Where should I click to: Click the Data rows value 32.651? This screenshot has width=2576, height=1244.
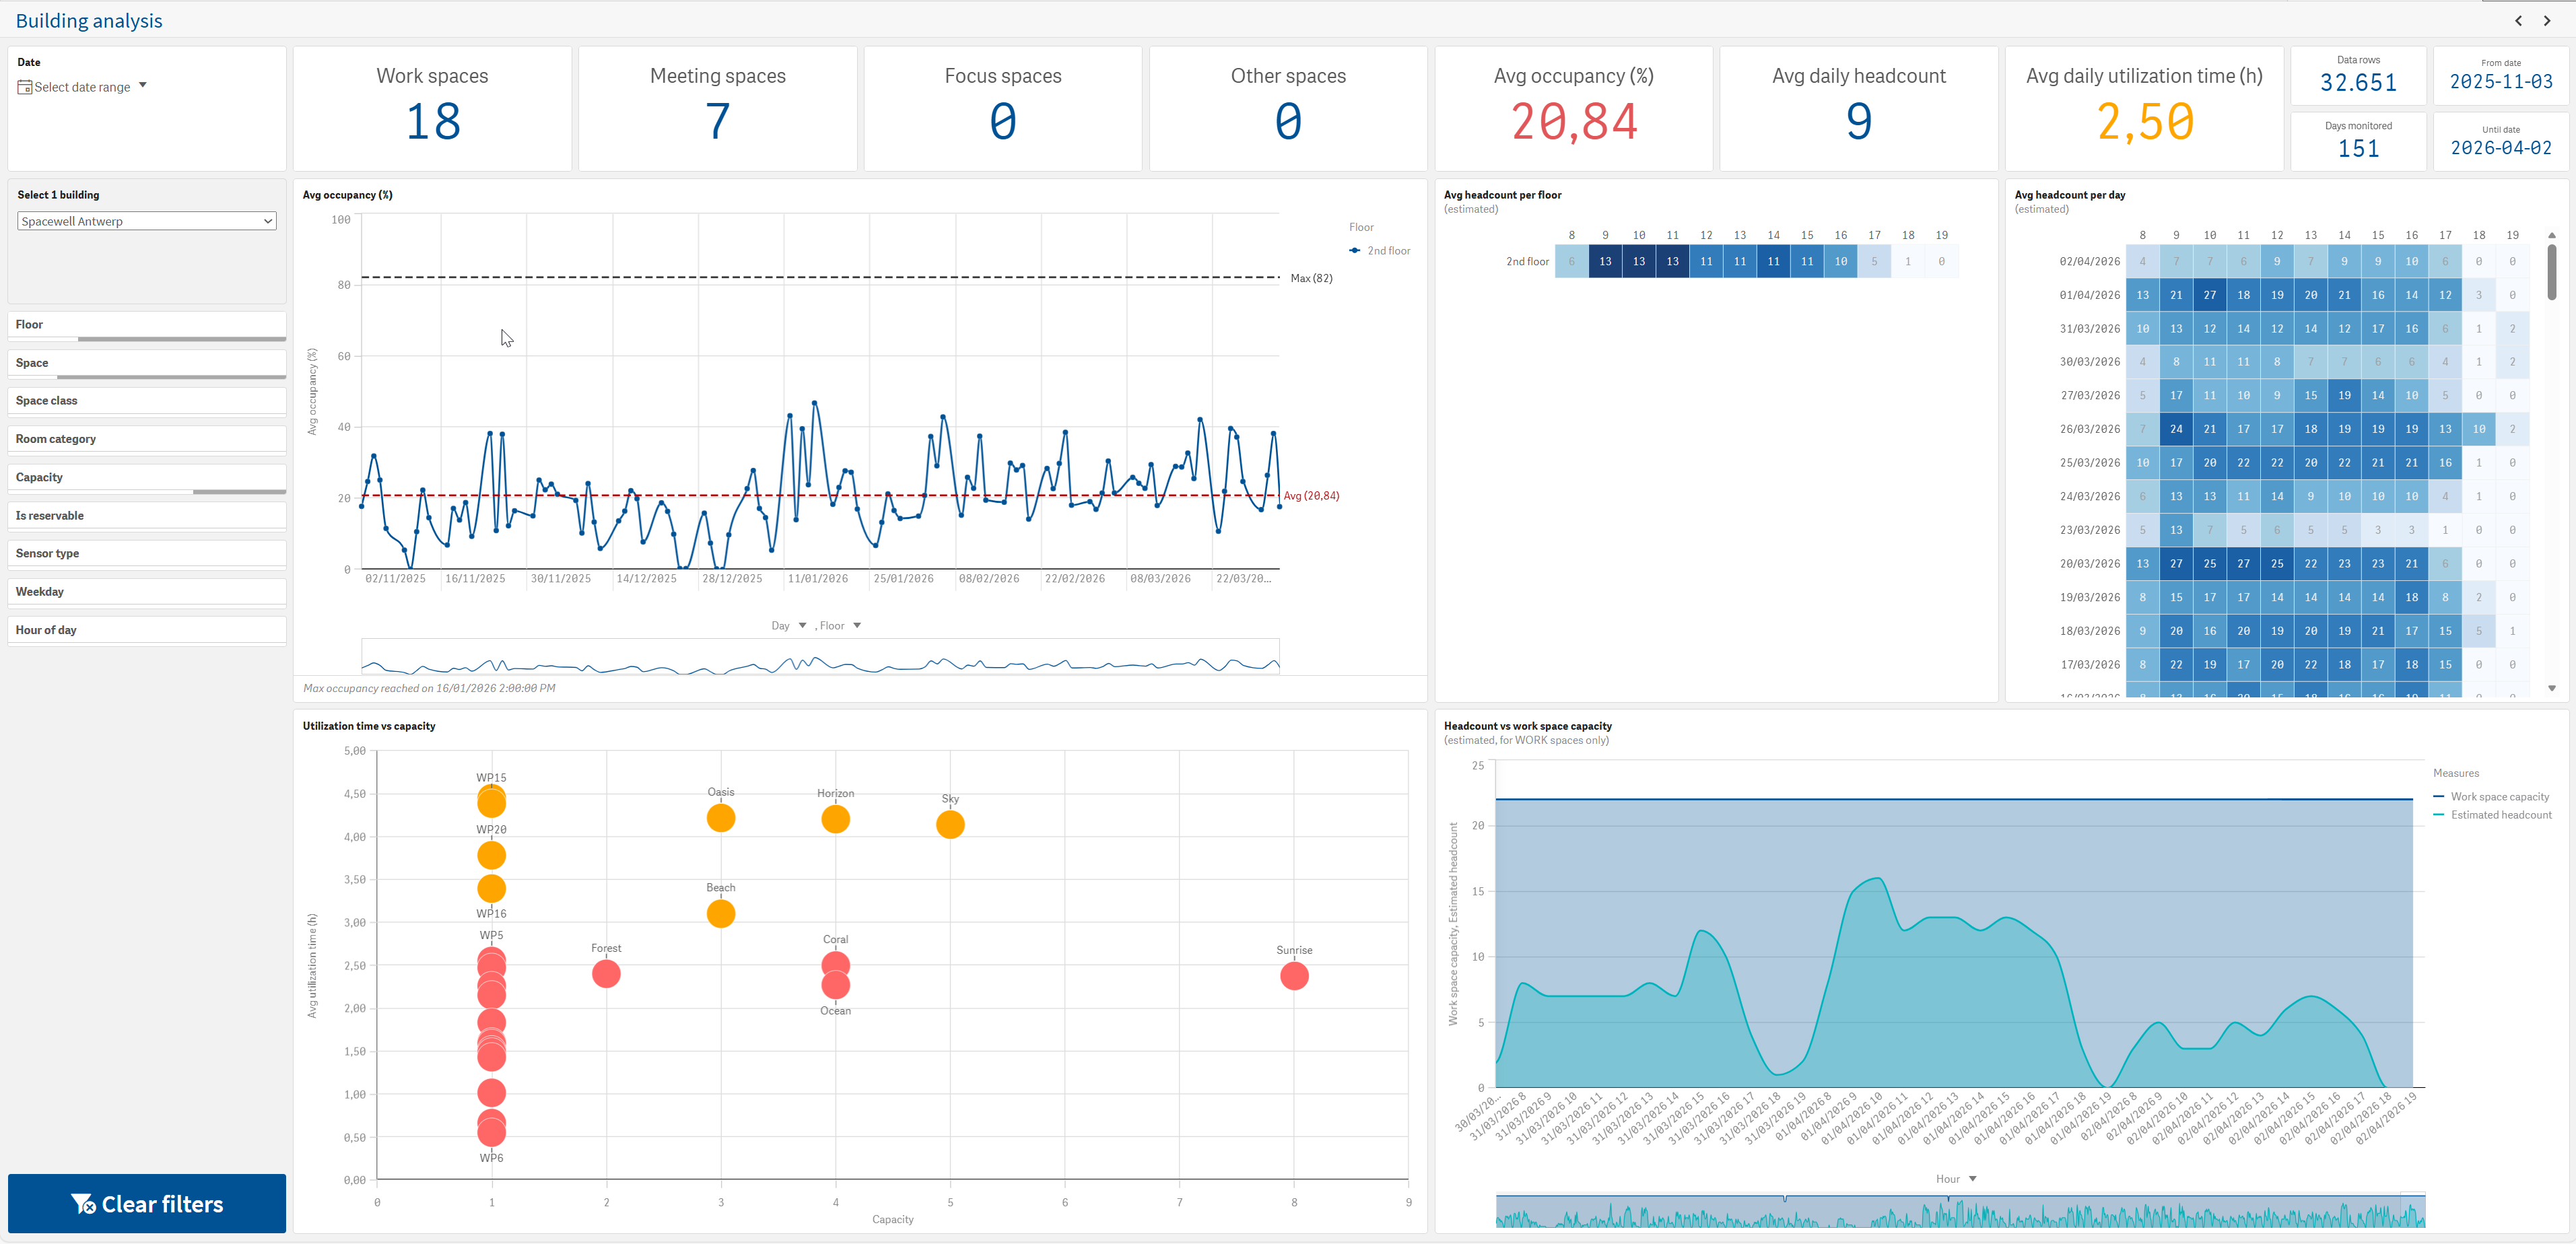pyautogui.click(x=2358, y=83)
